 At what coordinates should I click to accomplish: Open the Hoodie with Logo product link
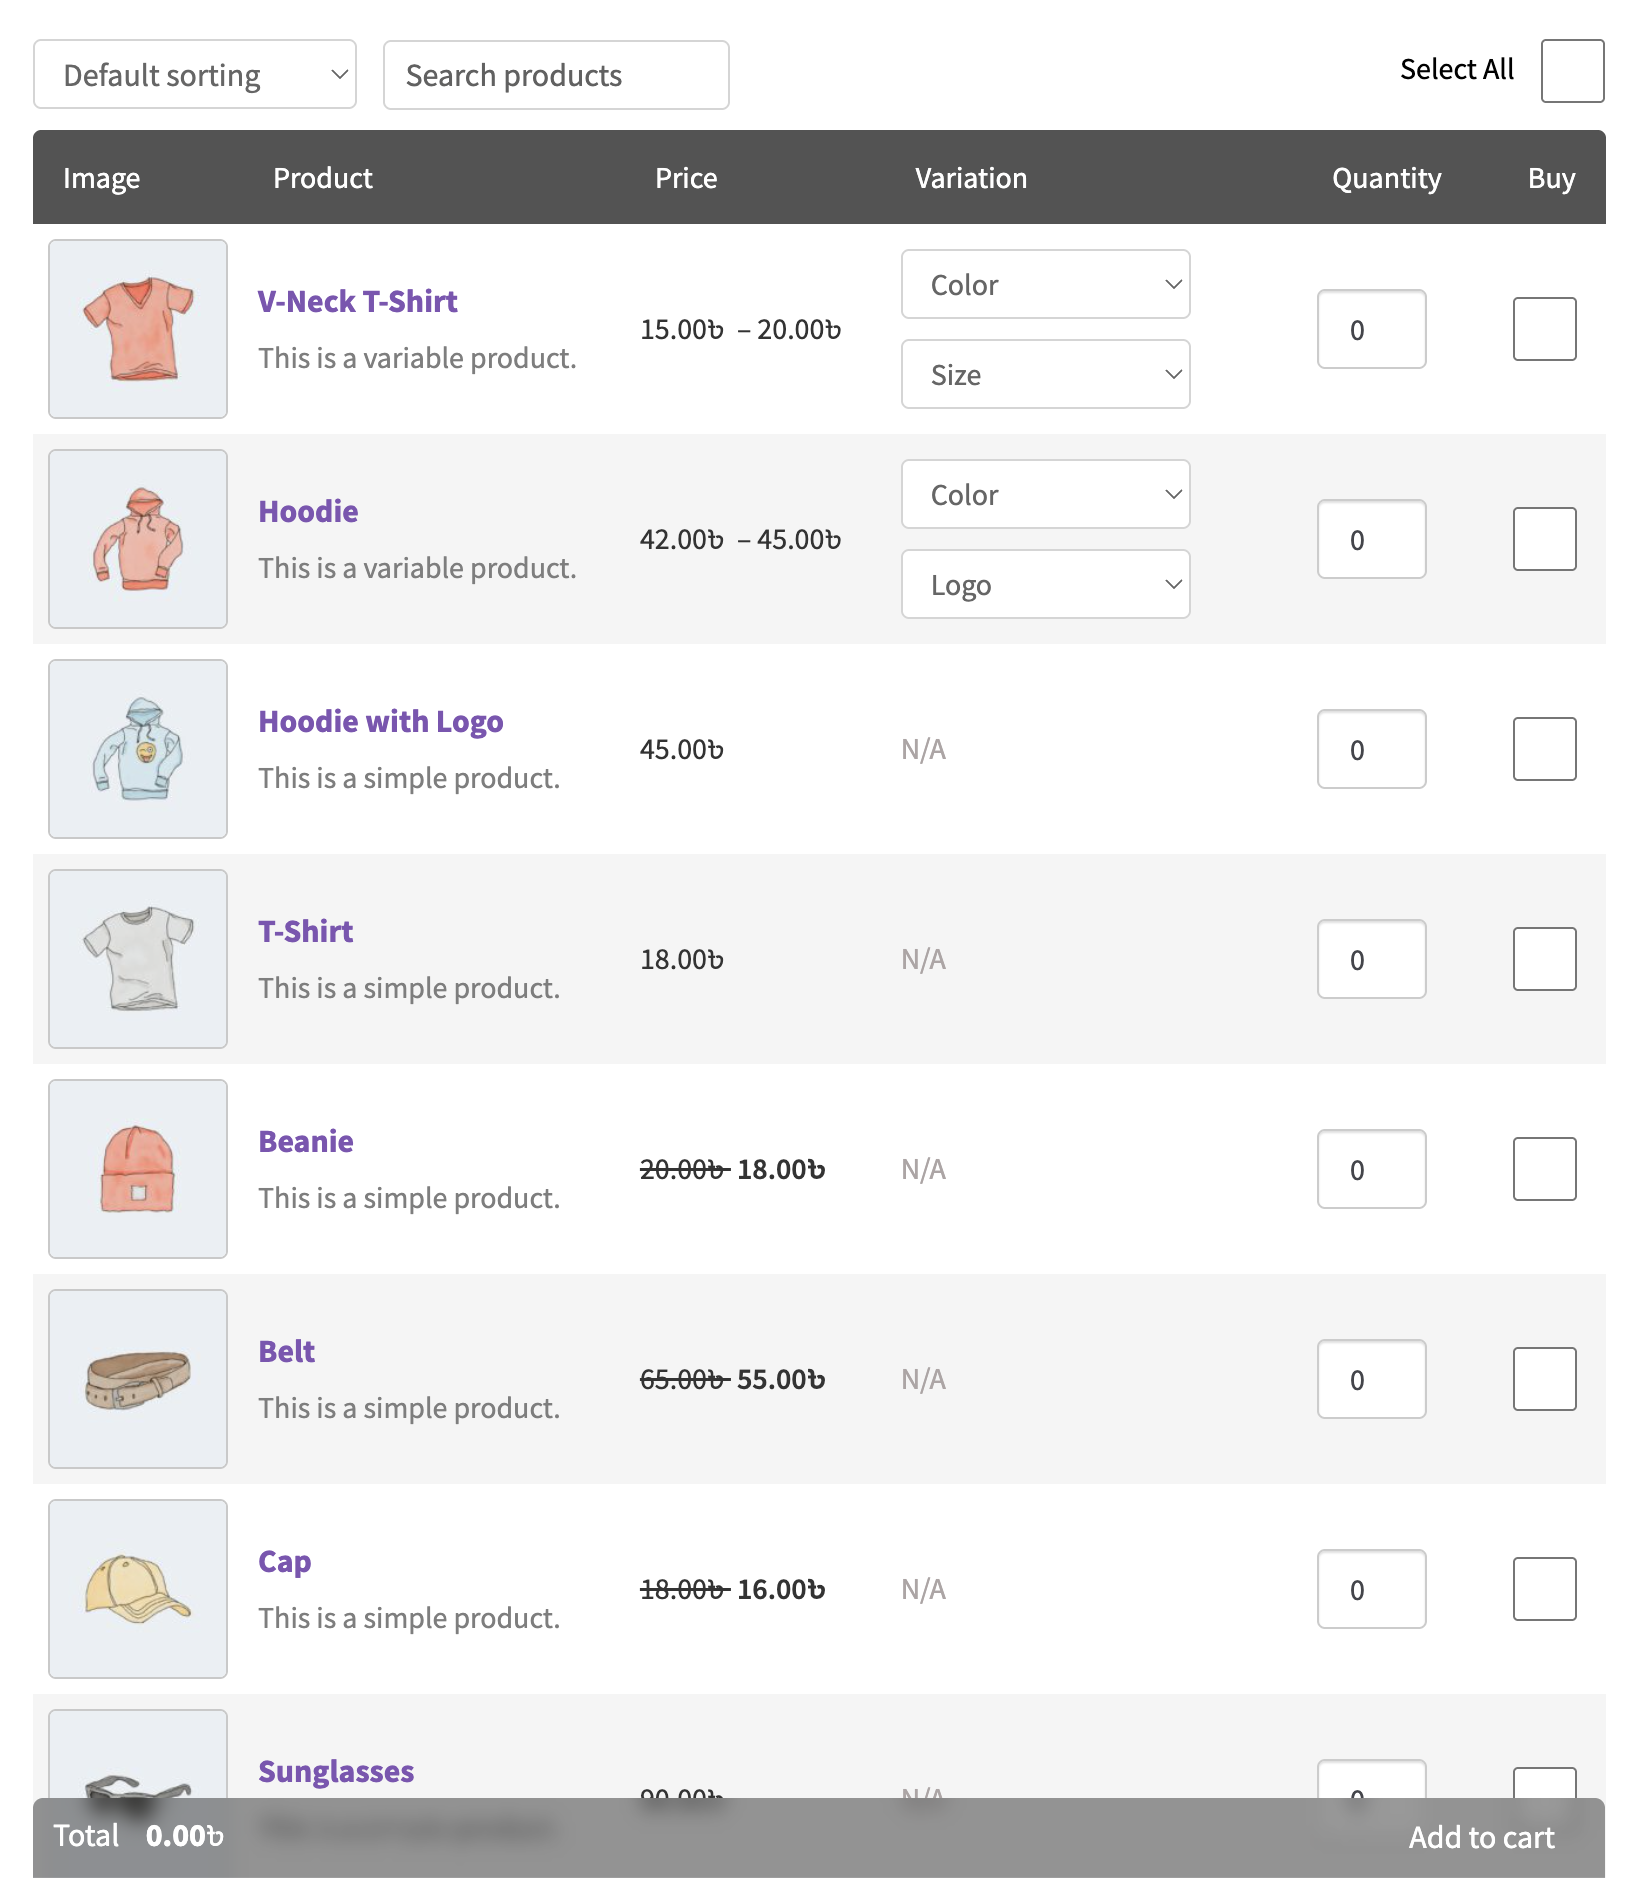pyautogui.click(x=381, y=720)
